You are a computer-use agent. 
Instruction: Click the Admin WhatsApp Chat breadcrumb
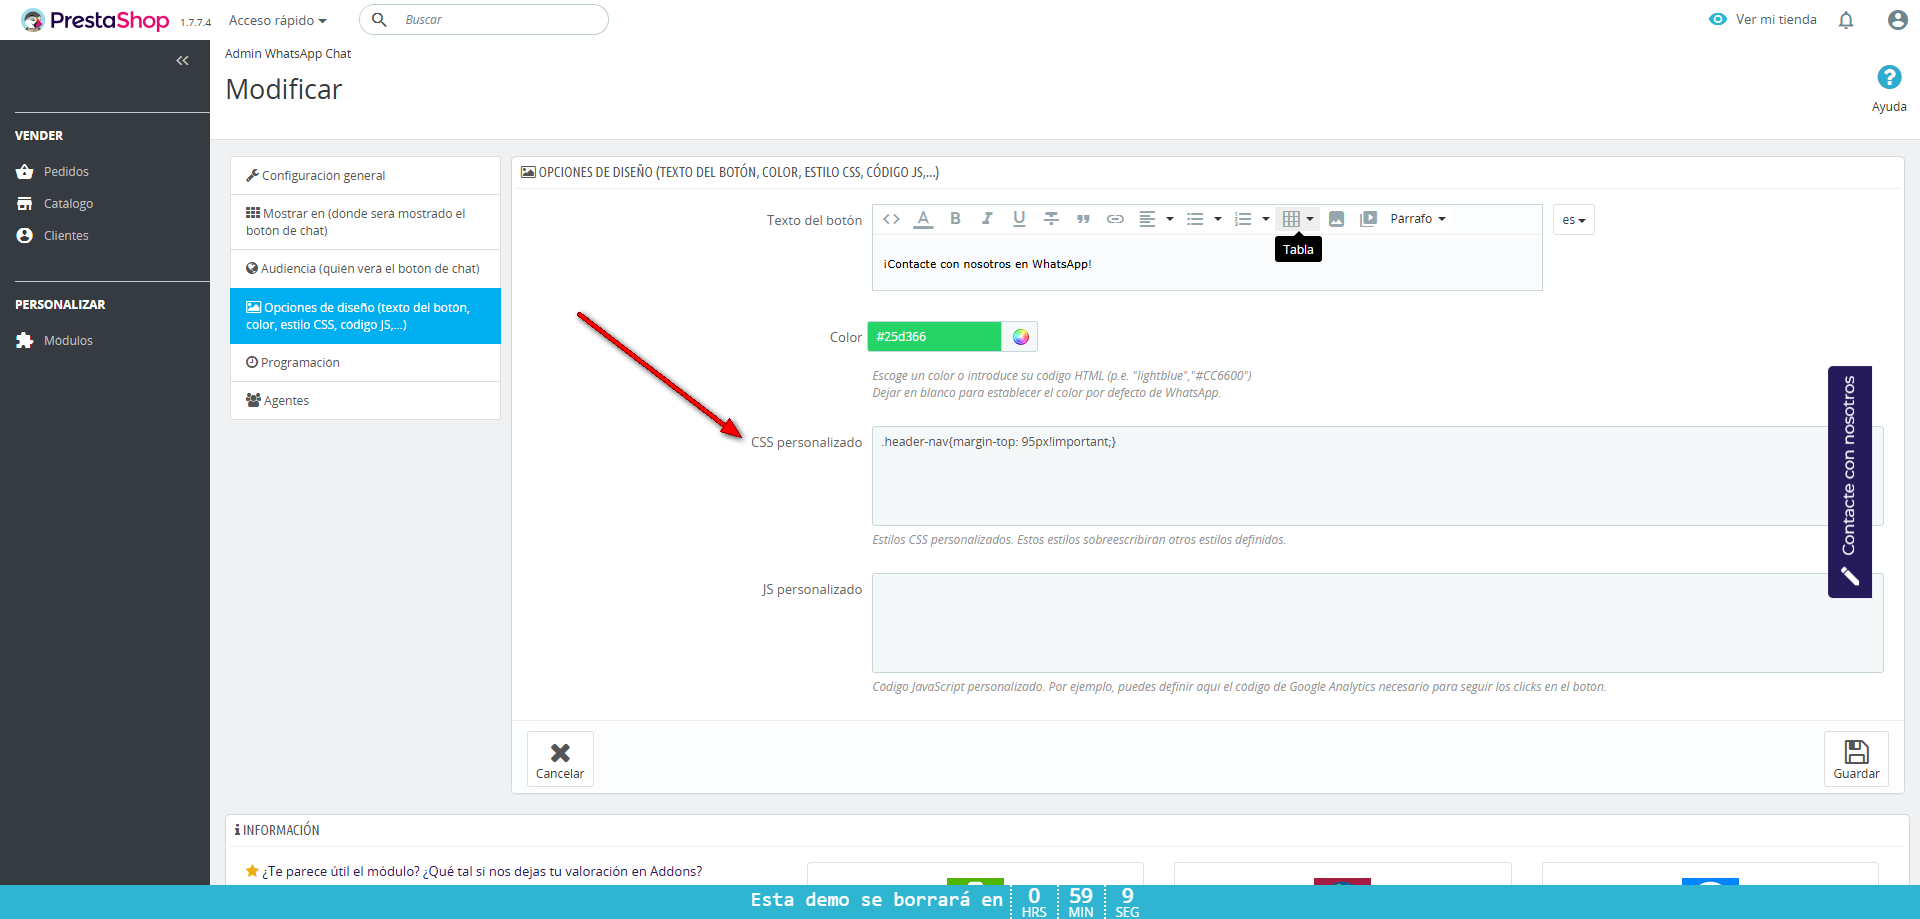(288, 54)
